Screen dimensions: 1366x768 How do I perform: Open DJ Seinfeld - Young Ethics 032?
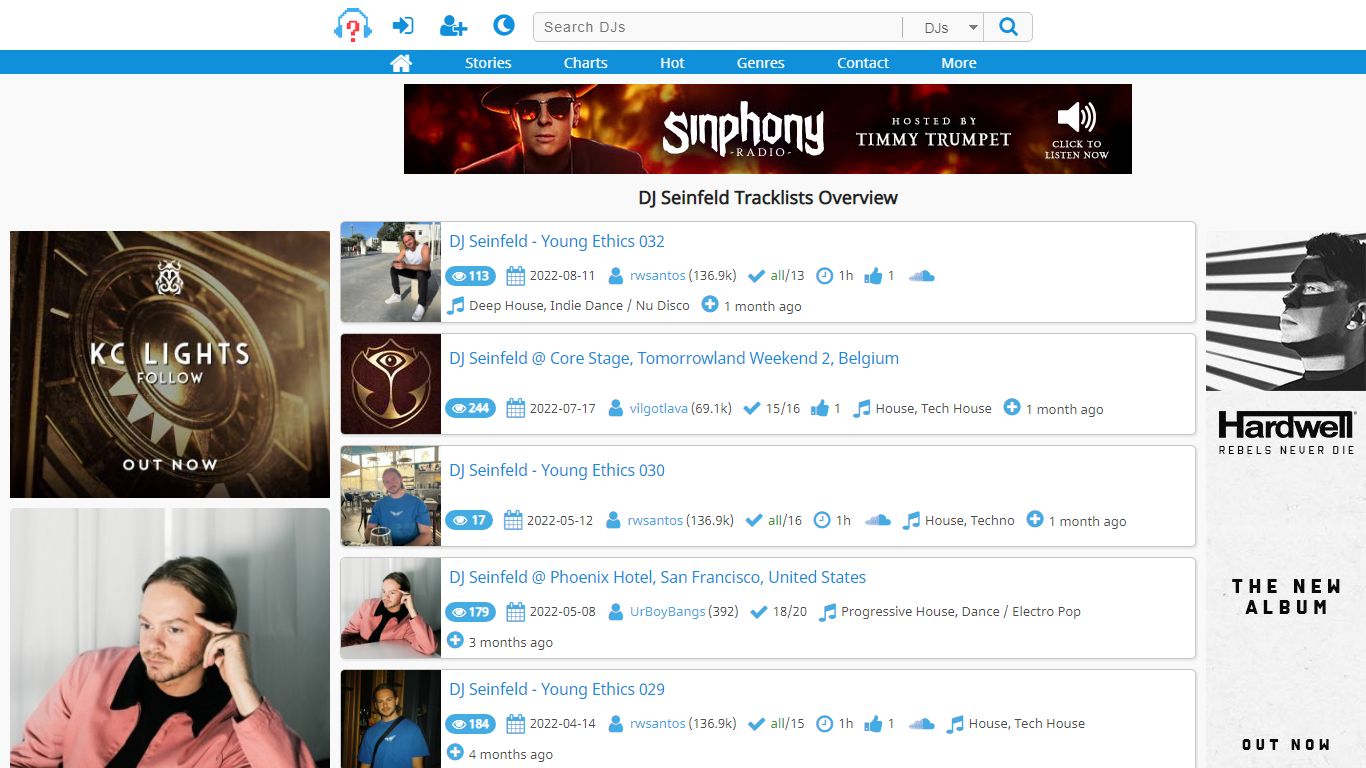click(557, 241)
